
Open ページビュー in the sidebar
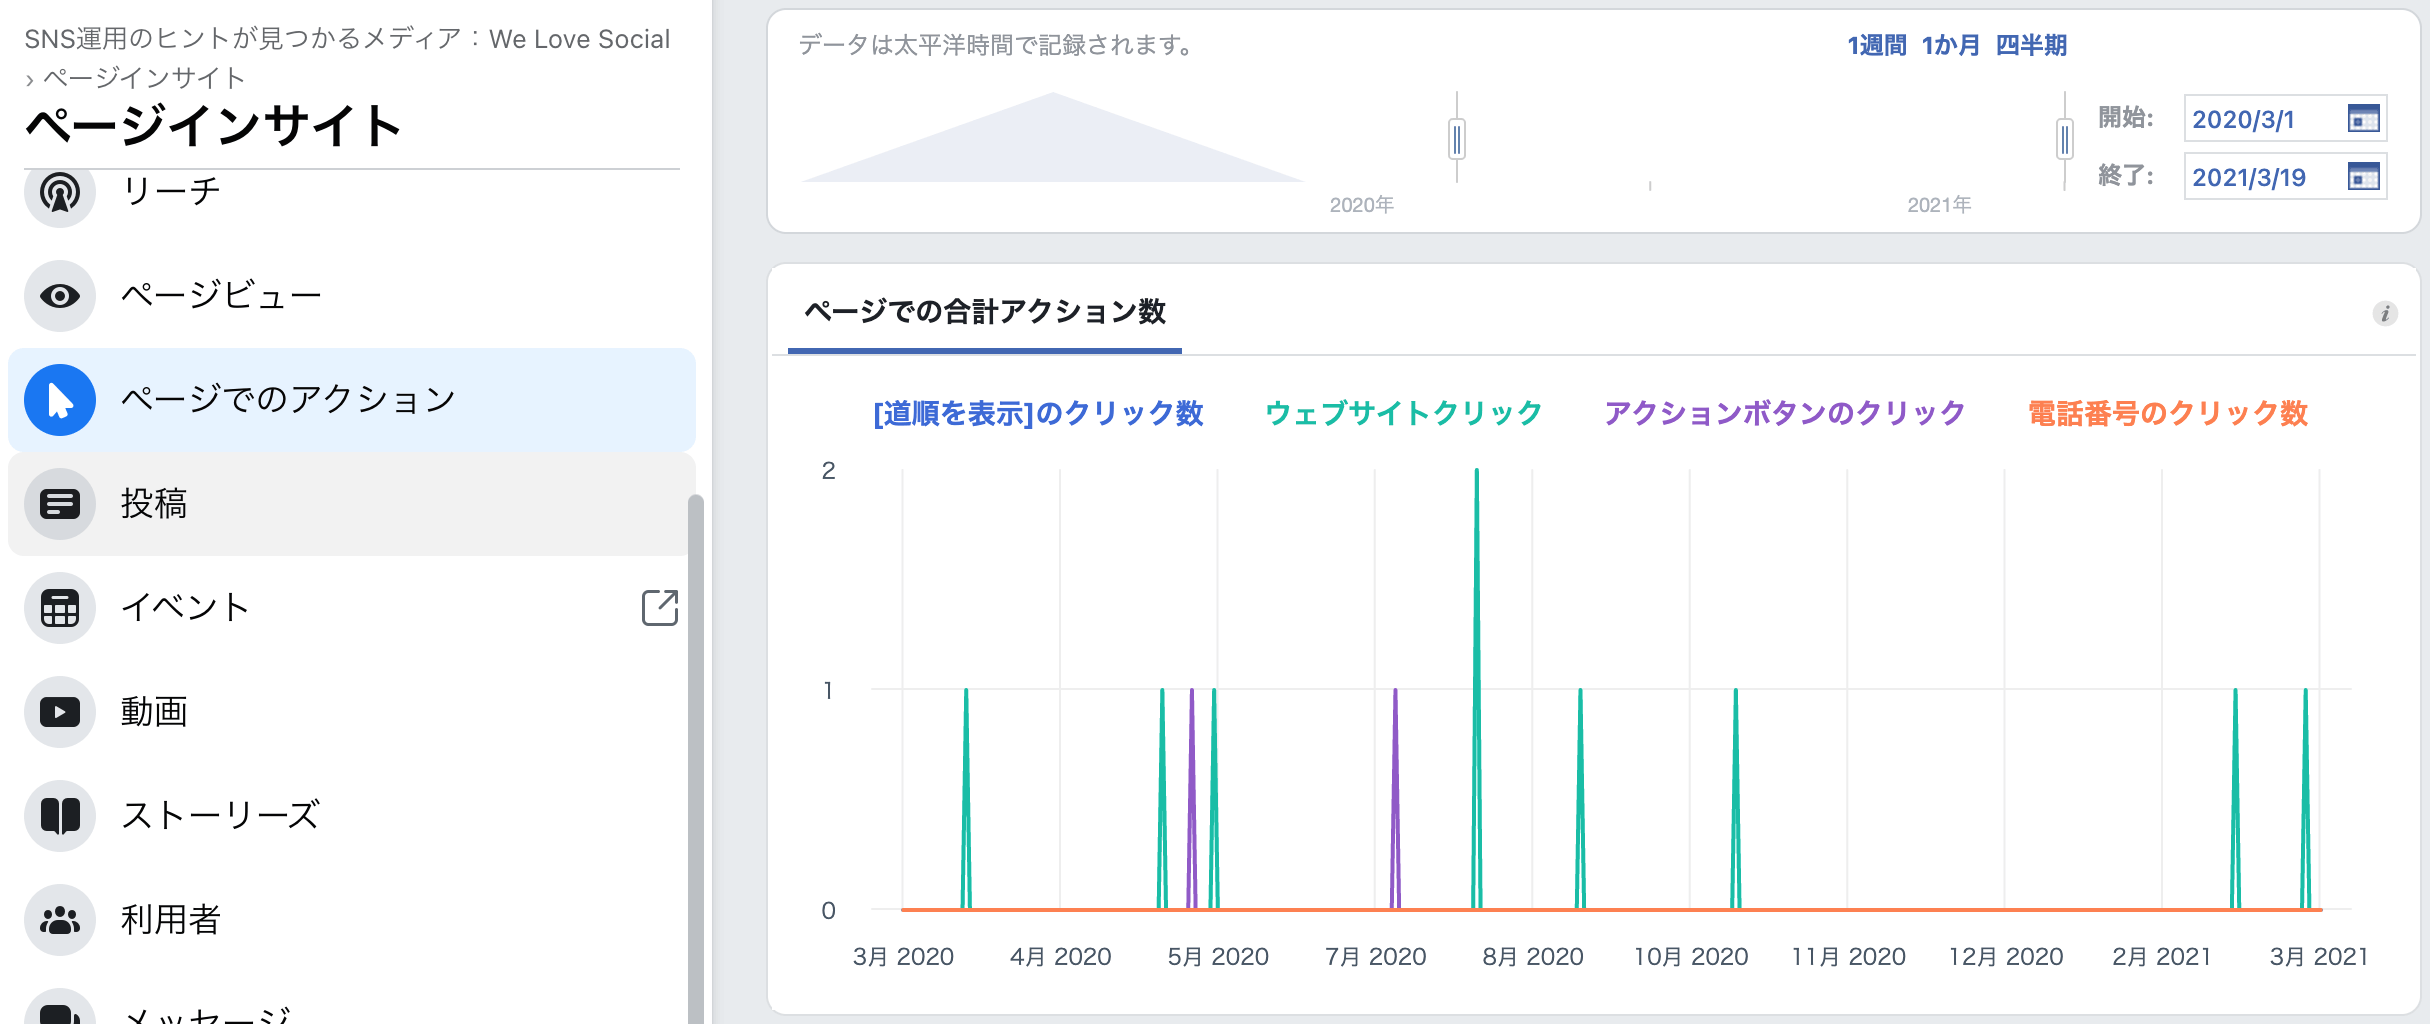pyautogui.click(x=352, y=296)
